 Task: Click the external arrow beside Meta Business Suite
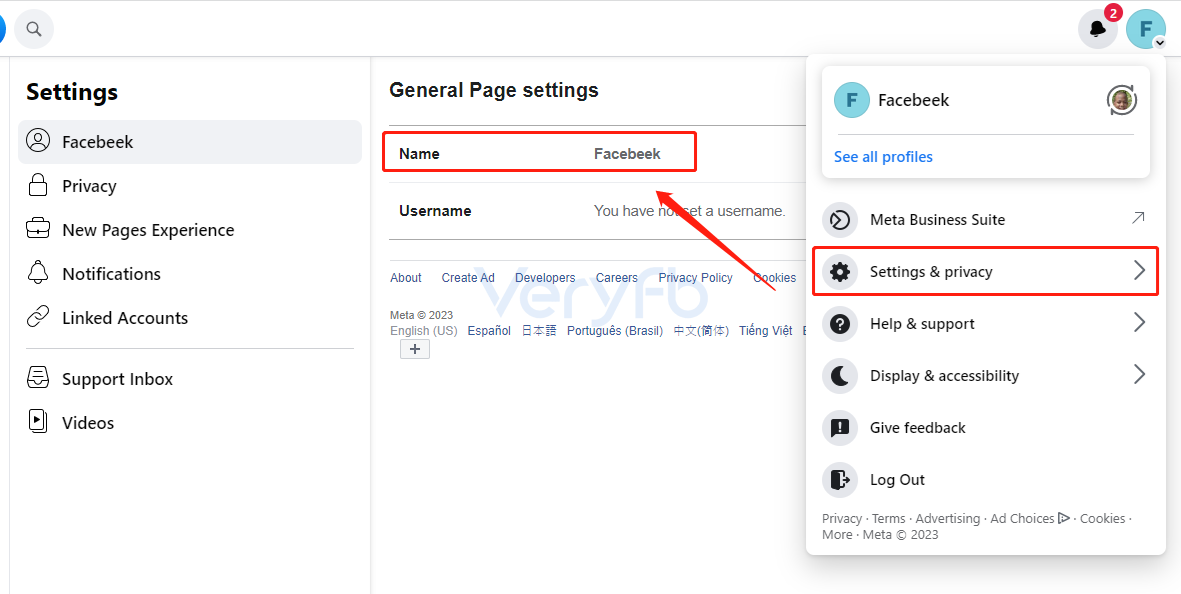point(1138,218)
